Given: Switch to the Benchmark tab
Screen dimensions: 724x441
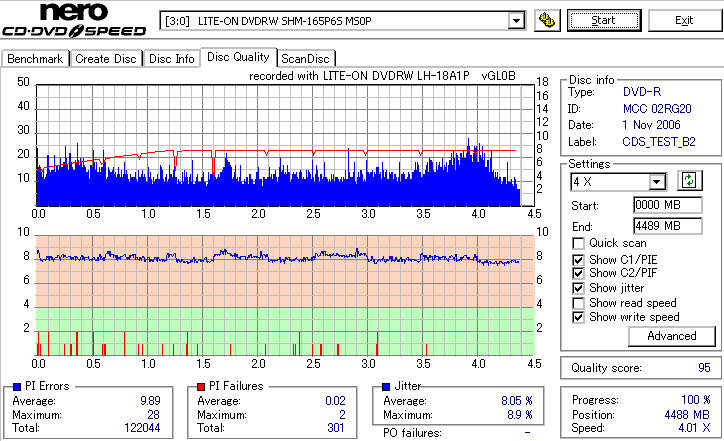Looking at the screenshot, I should [35, 59].
